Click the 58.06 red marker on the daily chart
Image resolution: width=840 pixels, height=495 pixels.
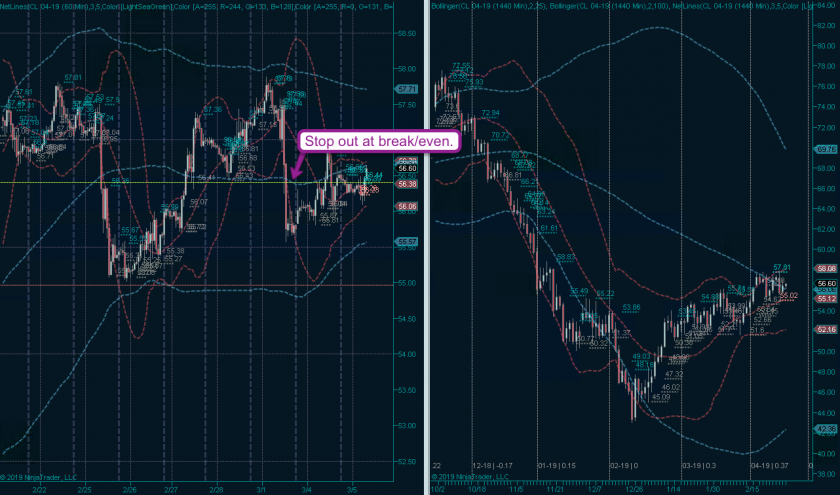coord(826,269)
